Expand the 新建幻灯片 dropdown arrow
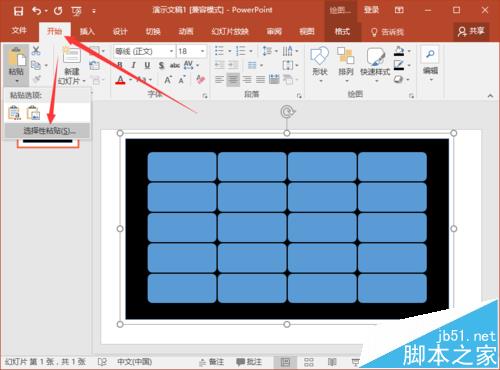Screen dimensions: 500x370 click(84, 81)
